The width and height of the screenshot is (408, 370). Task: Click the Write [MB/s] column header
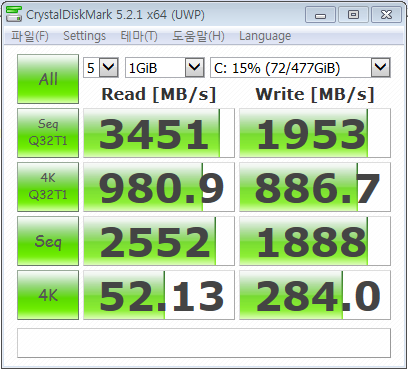(x=315, y=94)
